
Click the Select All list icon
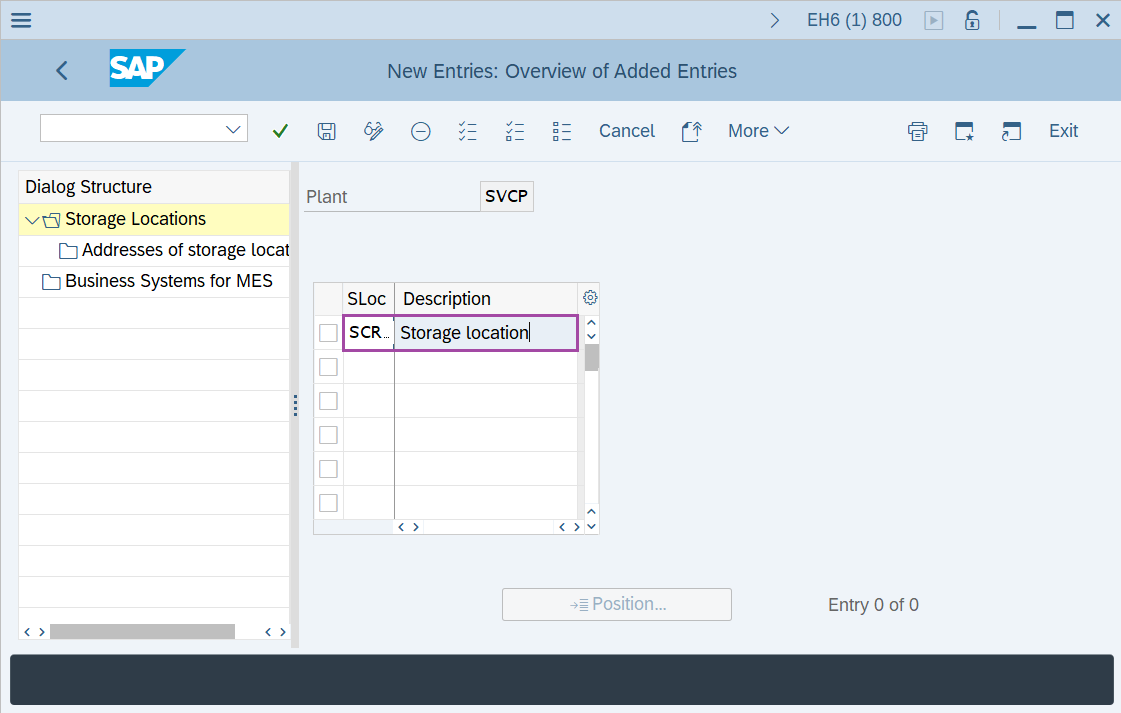pyautogui.click(x=467, y=131)
